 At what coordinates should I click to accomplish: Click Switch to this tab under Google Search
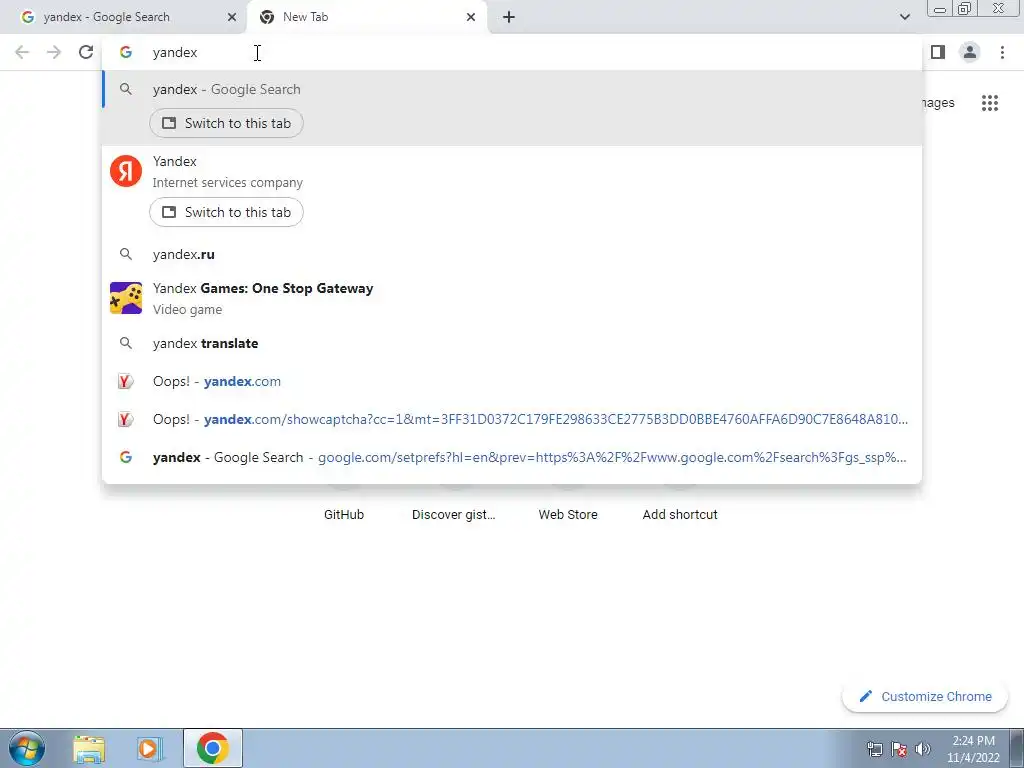click(227, 123)
